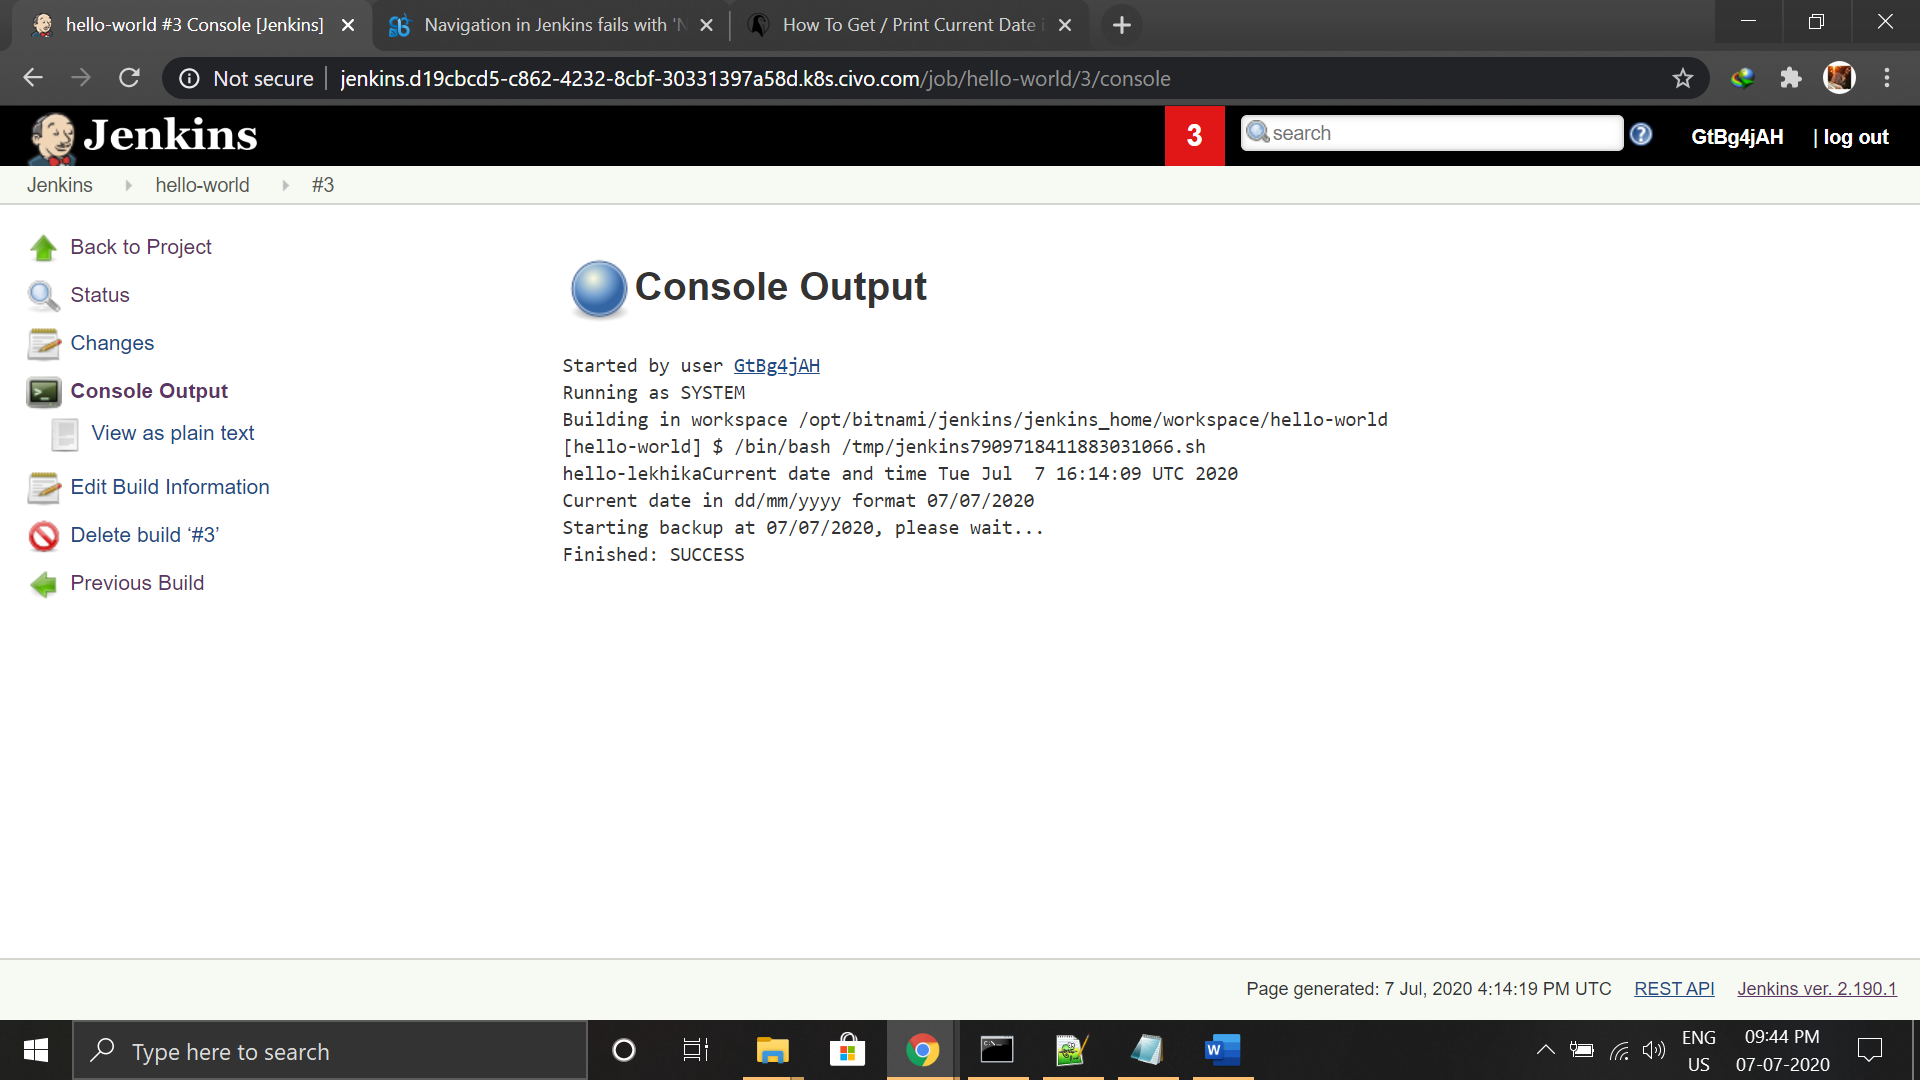Open the View as plain text link
This screenshot has width=1920, height=1080.
(172, 433)
